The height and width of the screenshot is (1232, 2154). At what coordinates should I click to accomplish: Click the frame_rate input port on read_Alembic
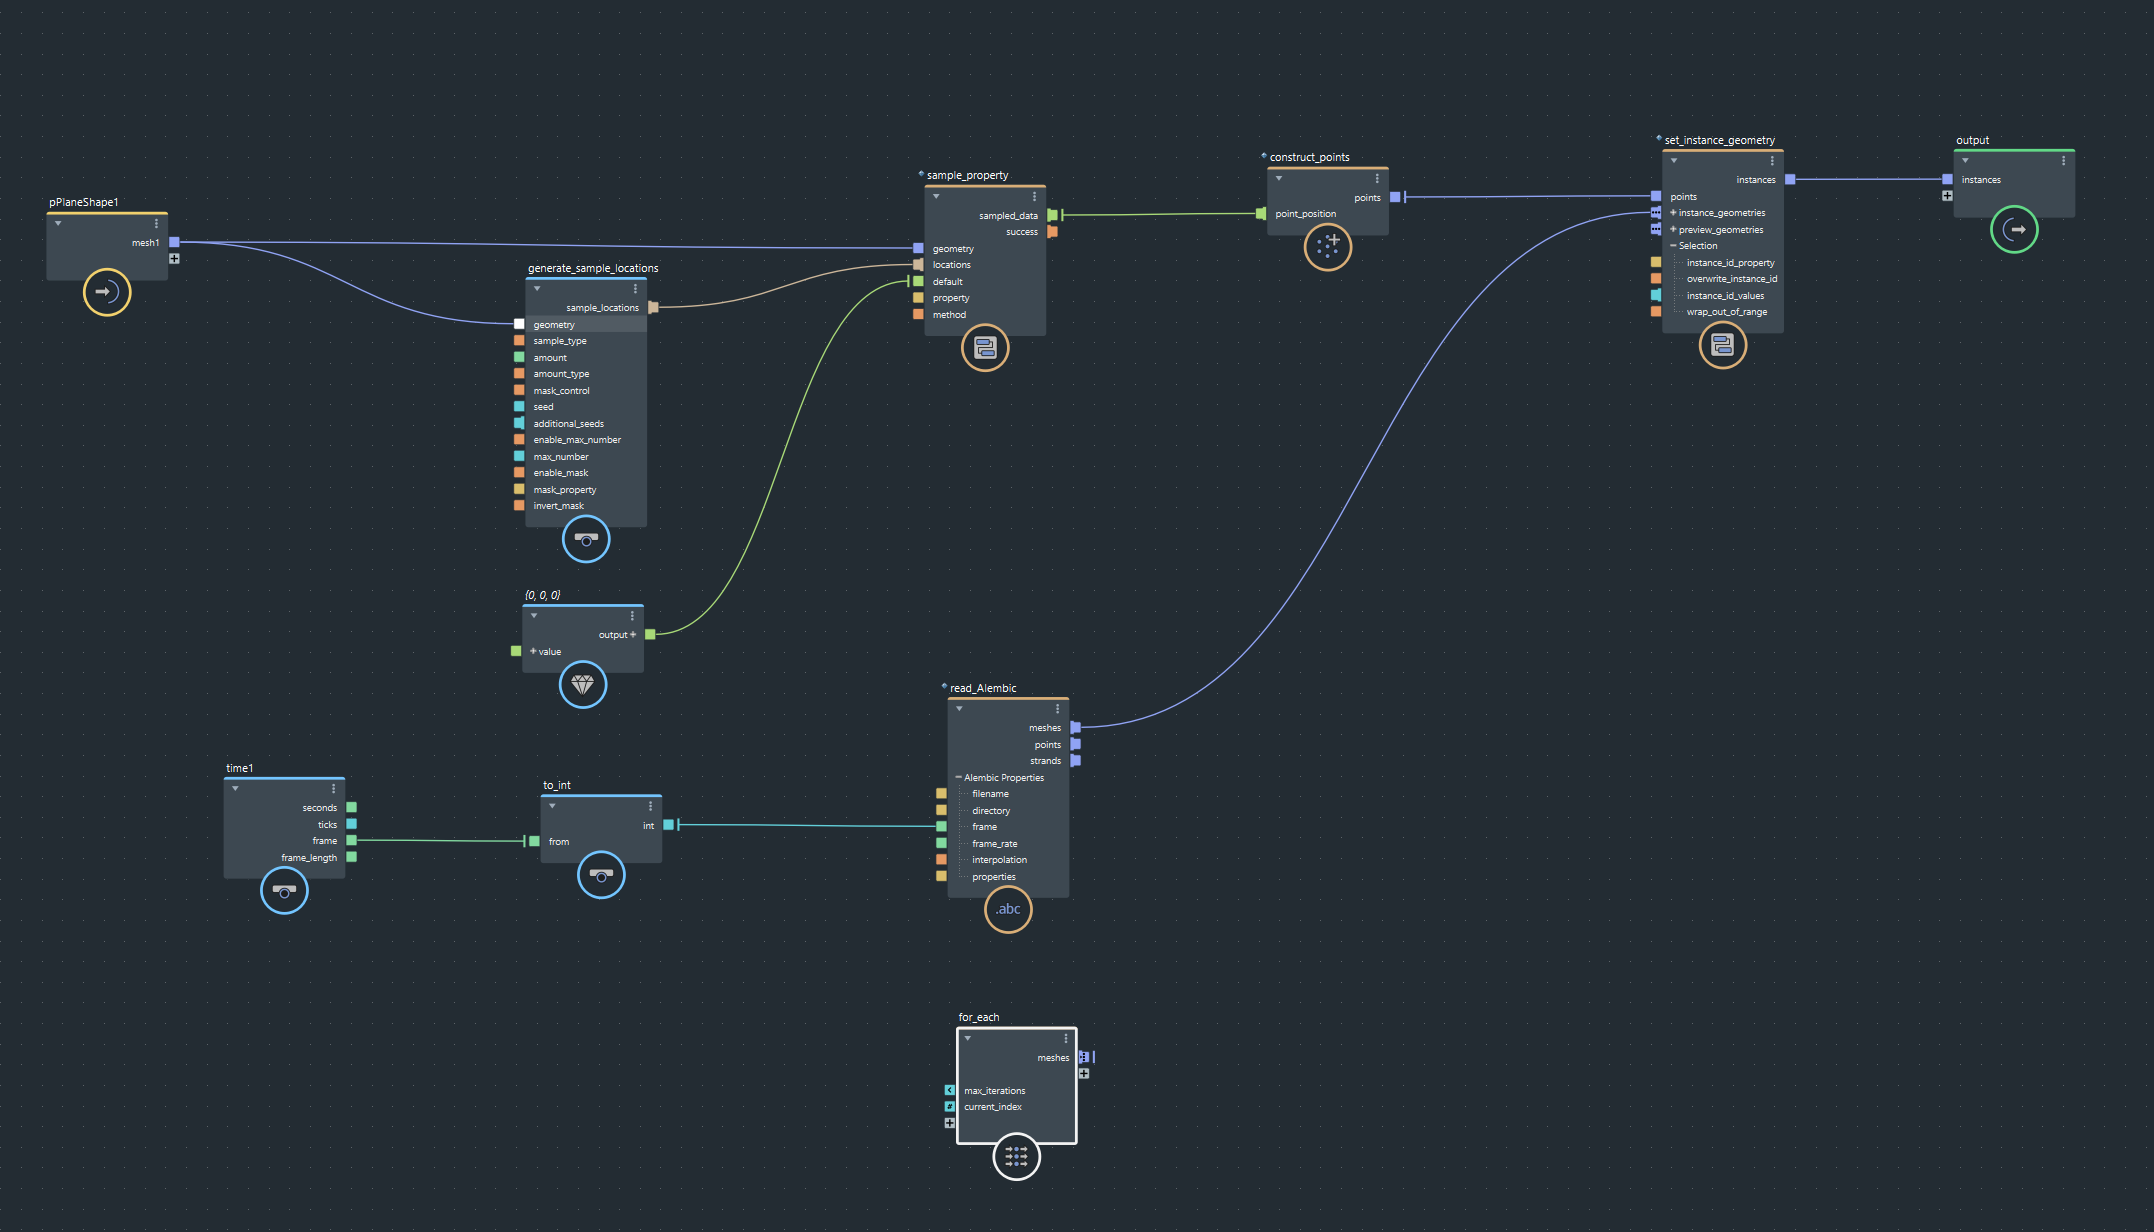[941, 843]
